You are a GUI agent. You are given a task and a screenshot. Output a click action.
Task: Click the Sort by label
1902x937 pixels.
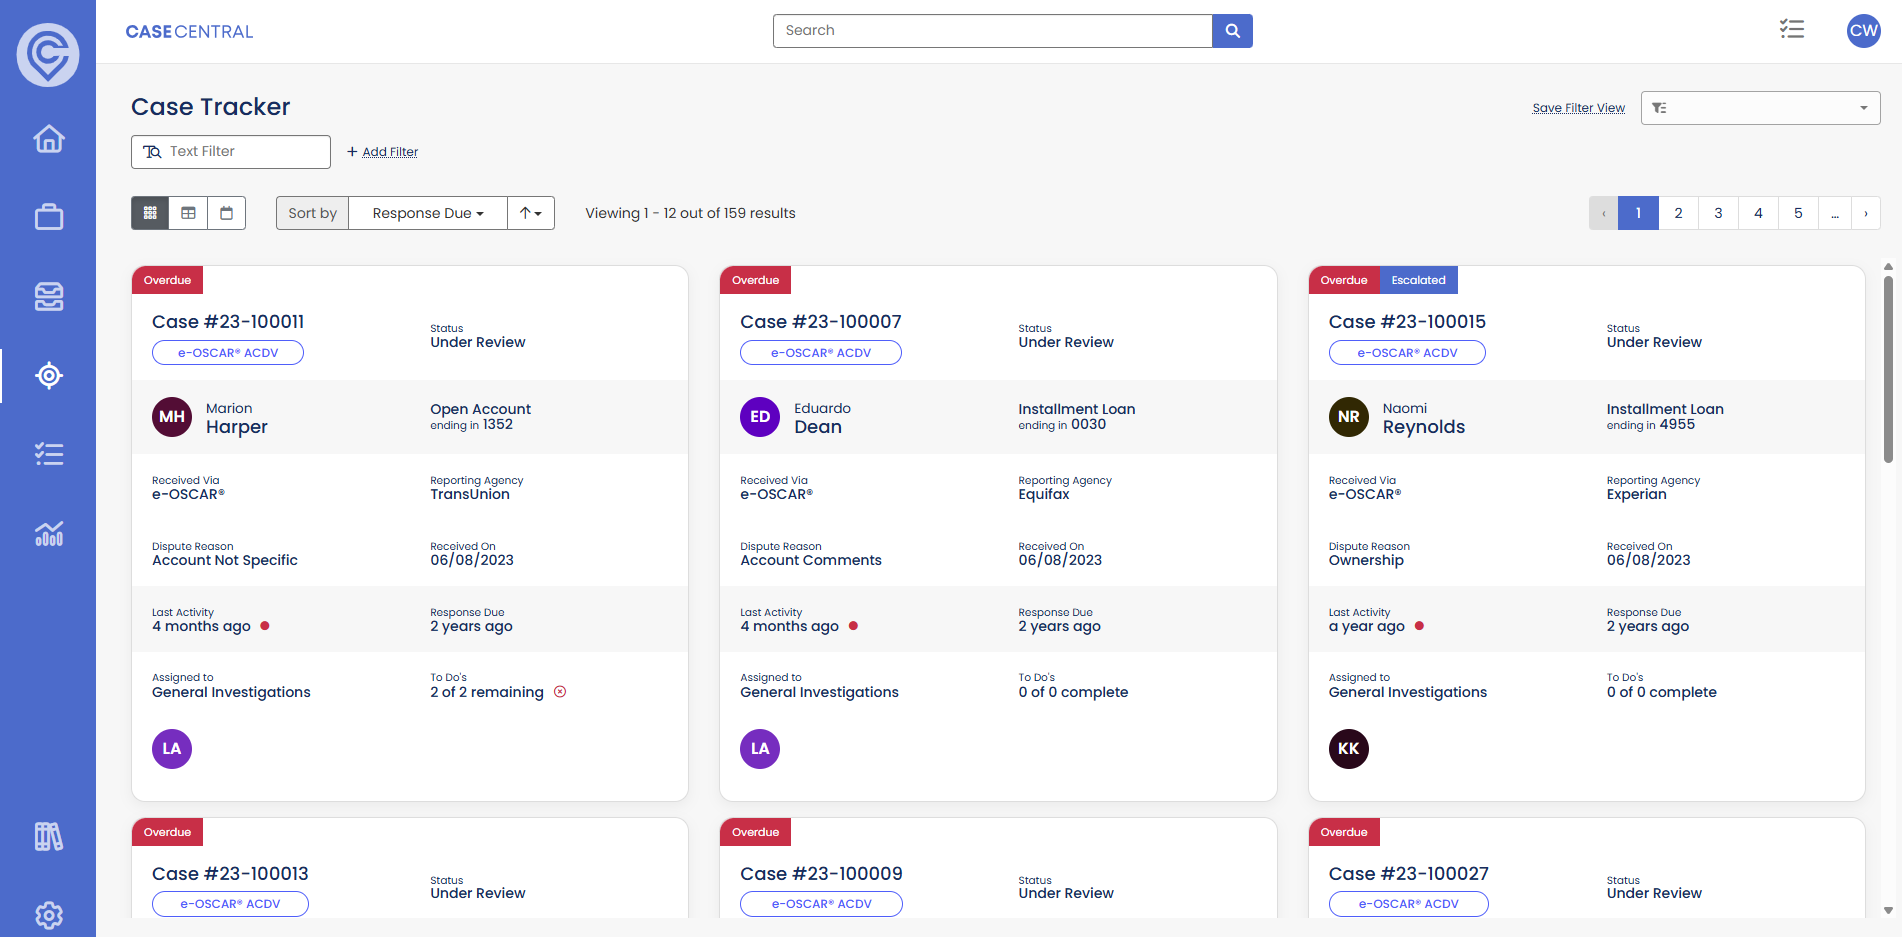tap(312, 213)
